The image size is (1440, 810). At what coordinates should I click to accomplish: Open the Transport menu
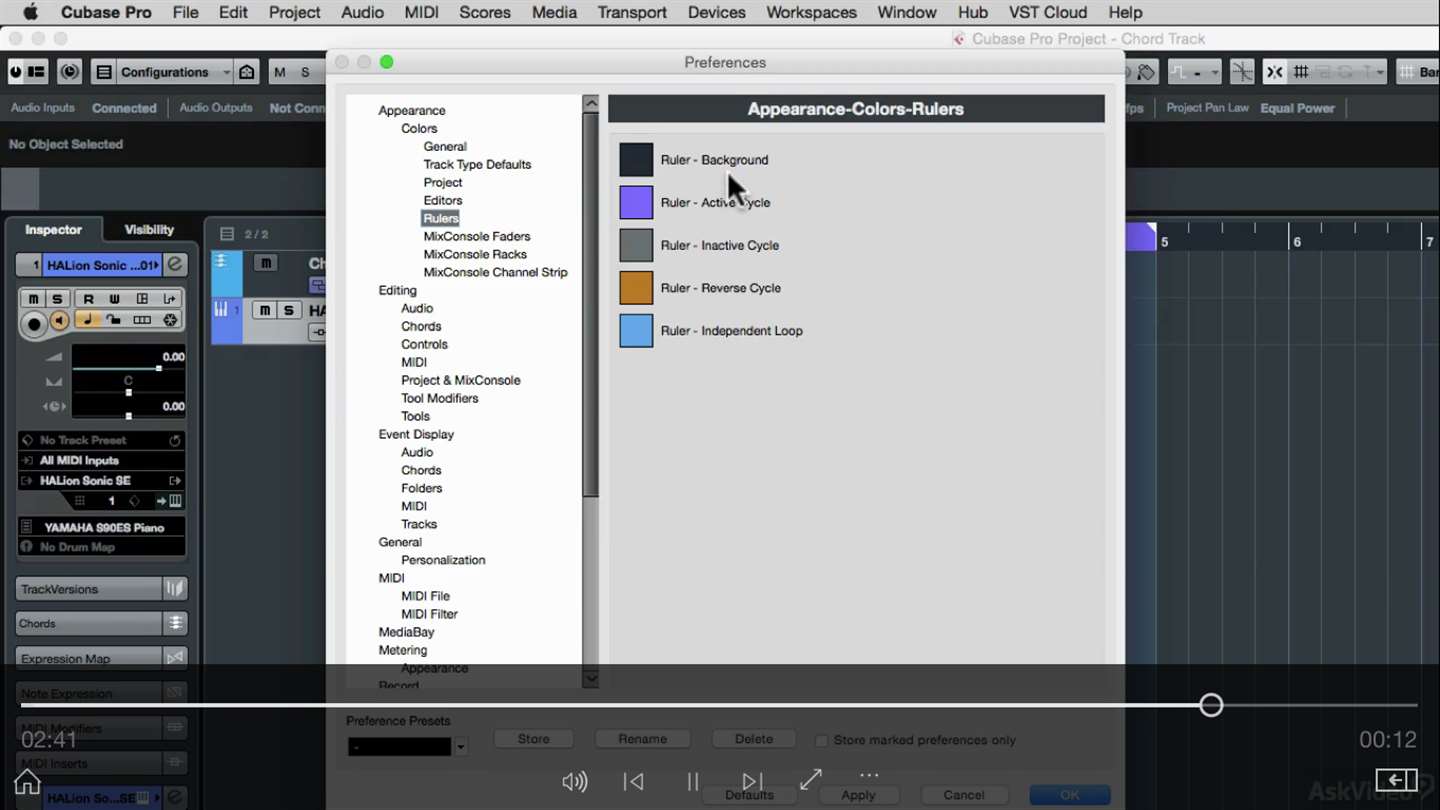tap(632, 13)
